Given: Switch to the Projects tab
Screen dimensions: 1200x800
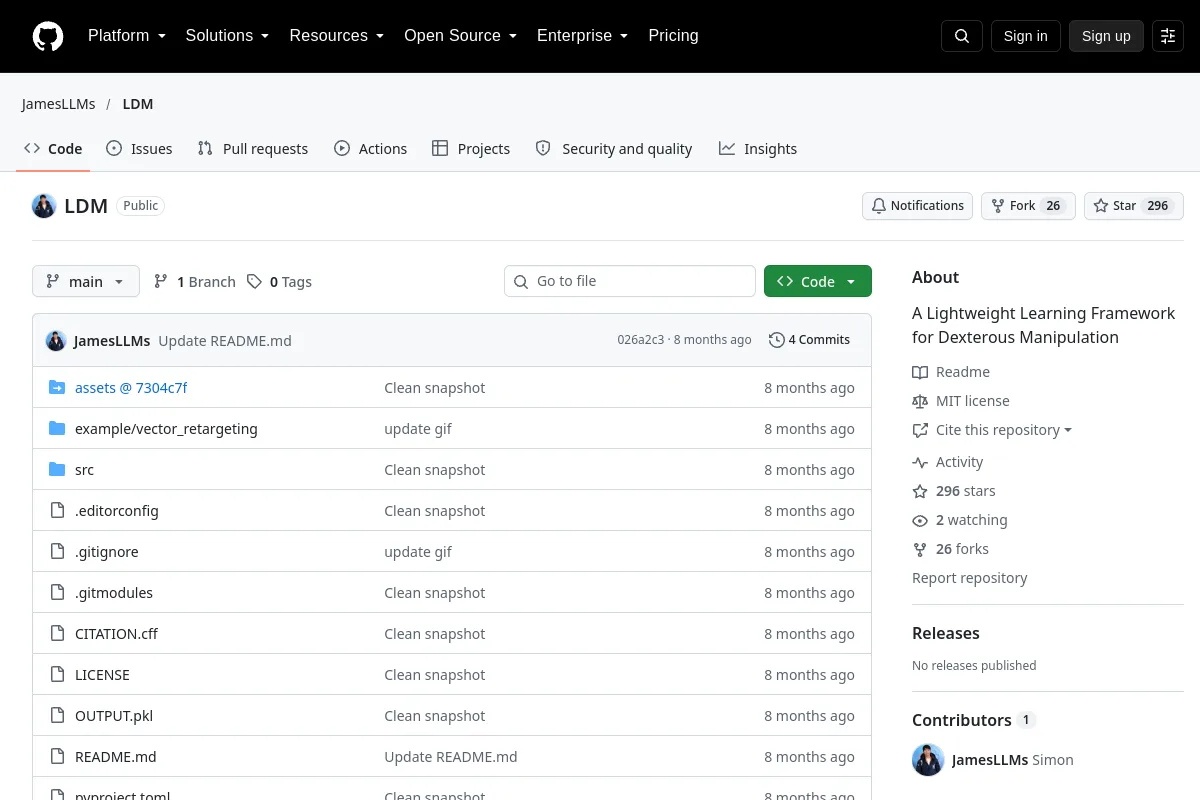Looking at the screenshot, I should pyautogui.click(x=471, y=149).
